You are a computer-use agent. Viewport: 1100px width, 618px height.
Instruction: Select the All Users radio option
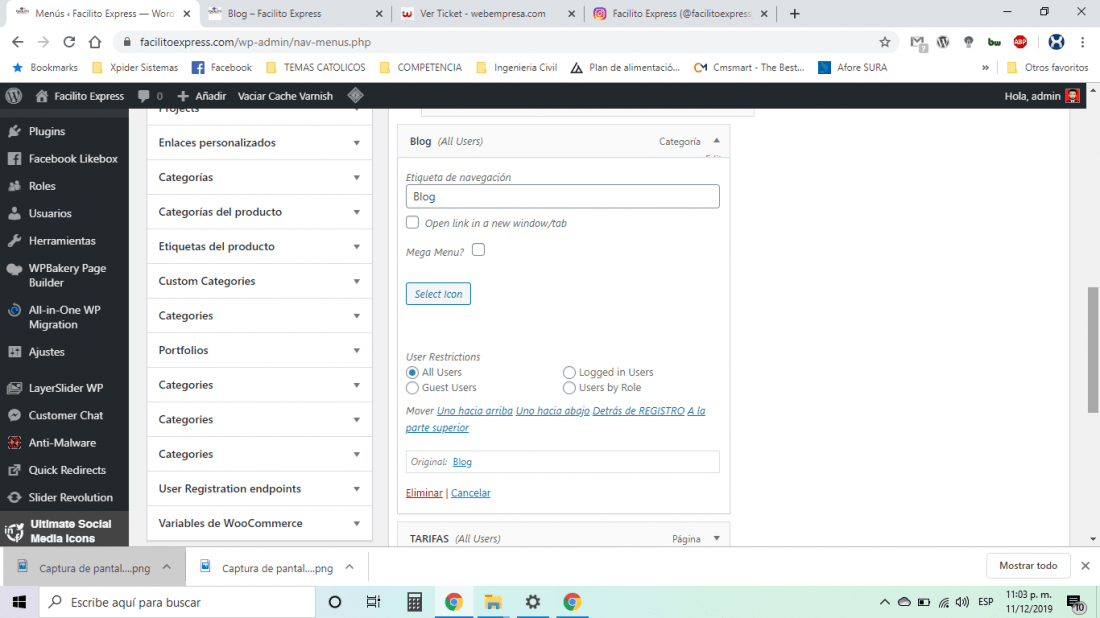click(412, 372)
